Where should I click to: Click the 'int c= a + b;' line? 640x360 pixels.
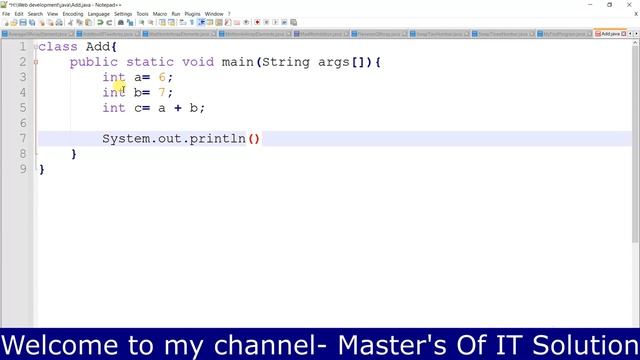[x=153, y=108]
